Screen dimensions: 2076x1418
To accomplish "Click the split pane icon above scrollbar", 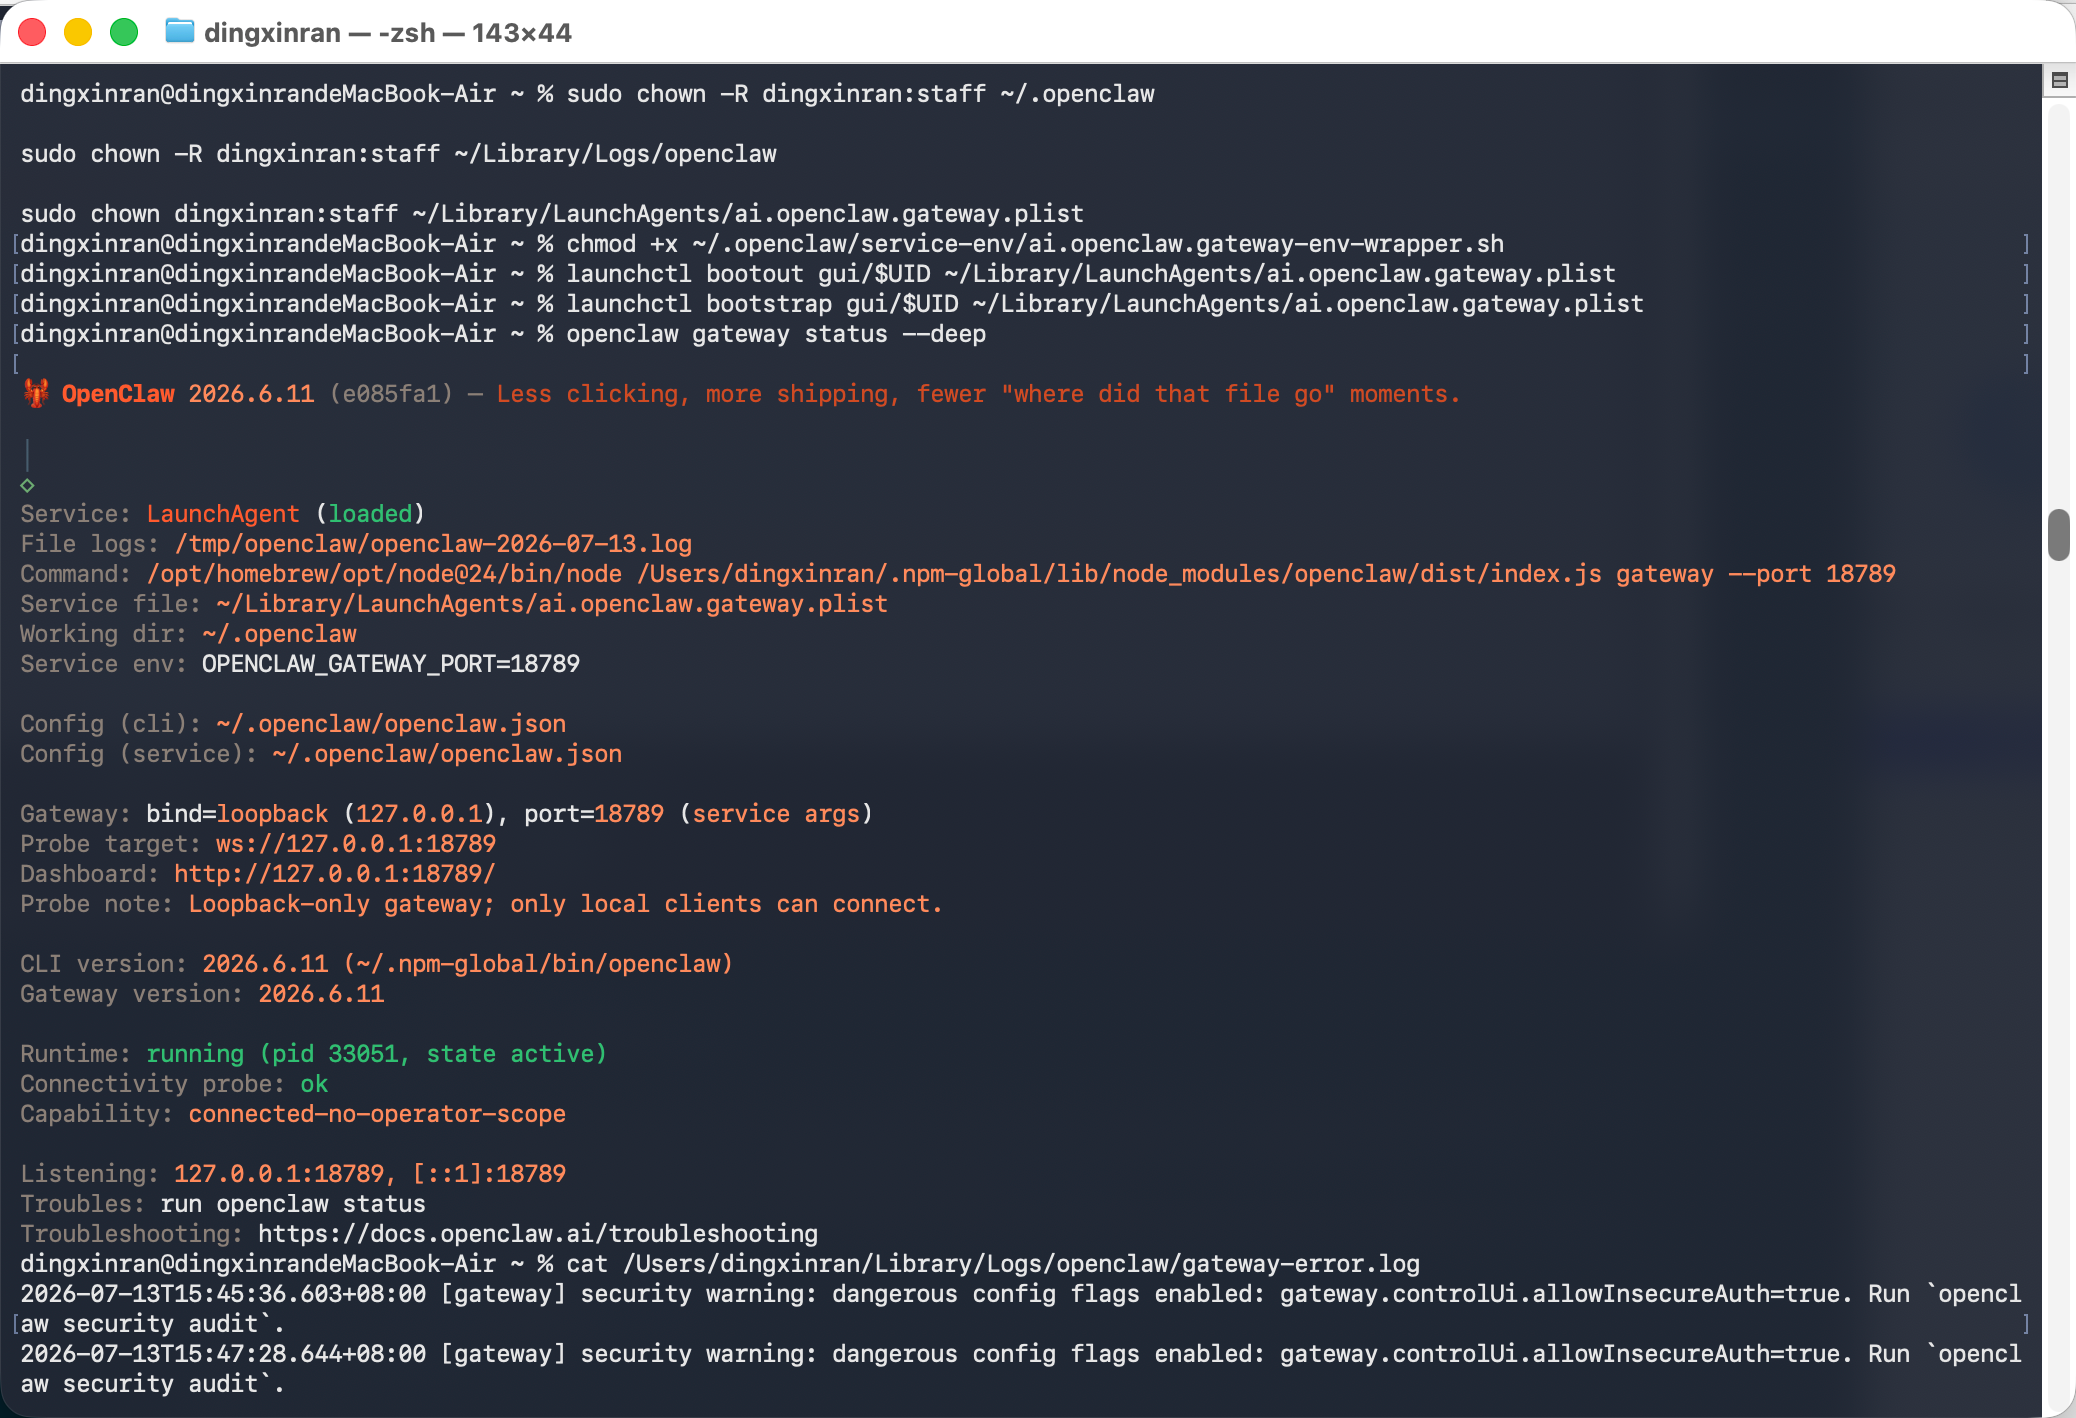I will [x=2059, y=80].
